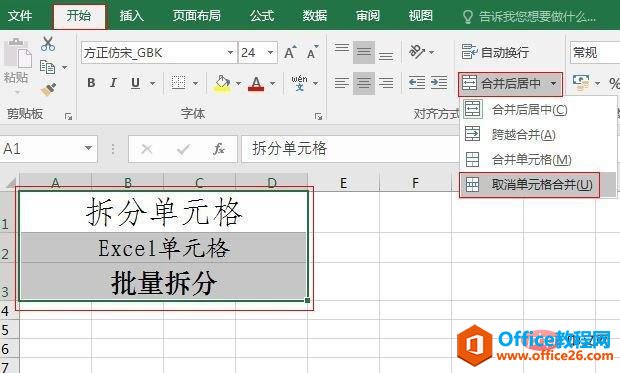The width and height of the screenshot is (620, 373).
Task: Switch to the 插入 tab
Action: (132, 16)
